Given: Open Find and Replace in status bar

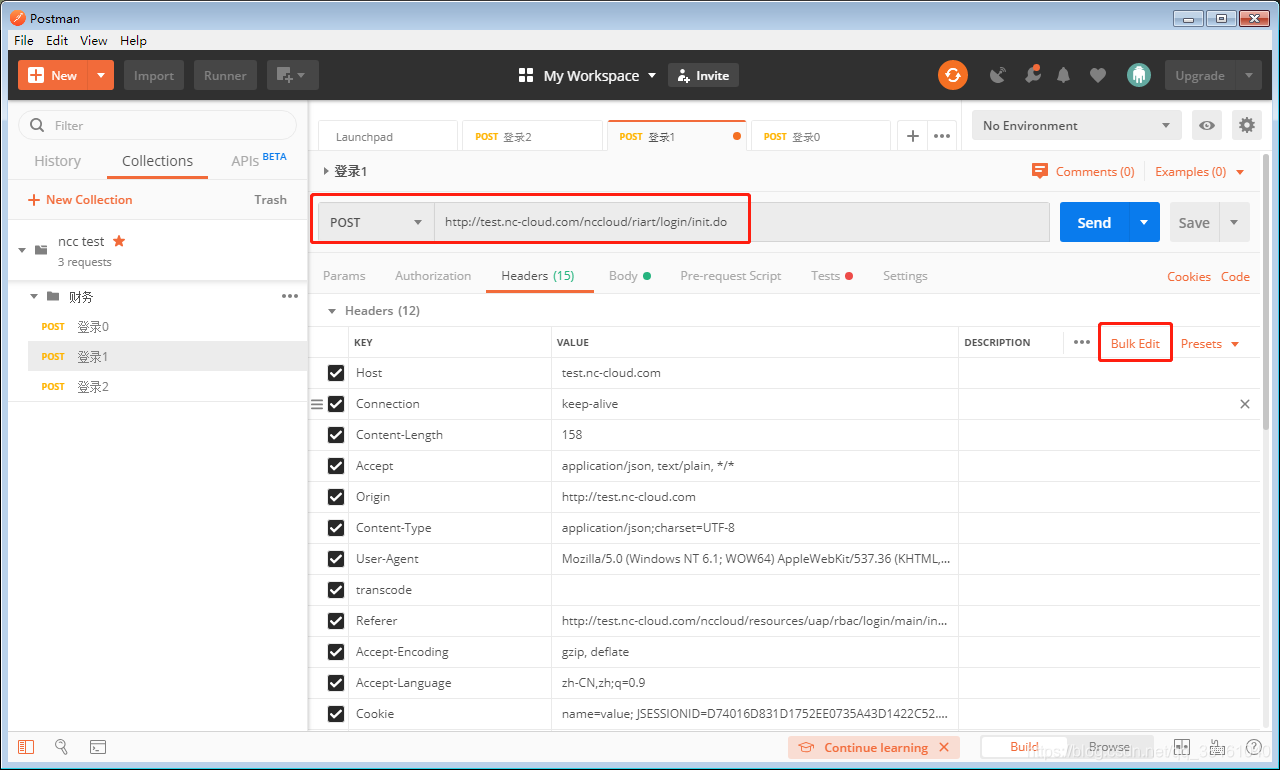Looking at the screenshot, I should coord(61,747).
